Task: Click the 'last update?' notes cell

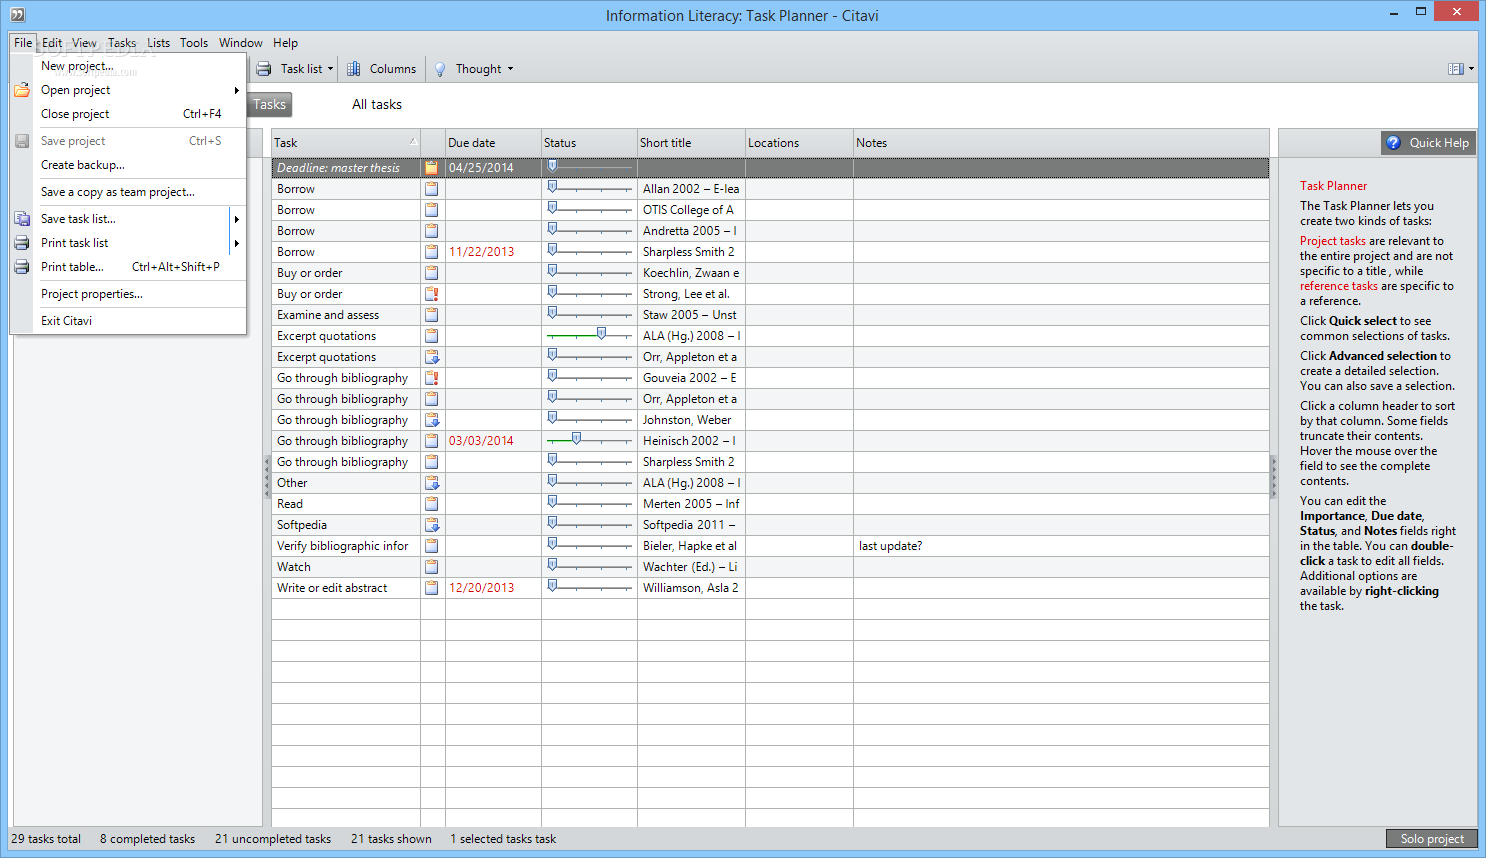Action: tap(1061, 546)
